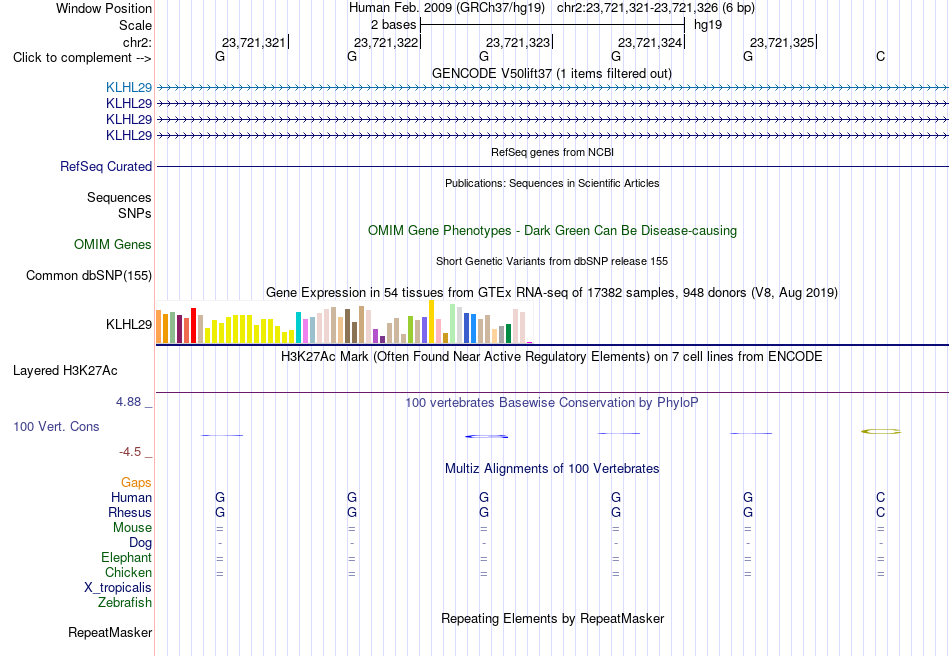Click the 'Click to complement -->' label

click(x=82, y=58)
